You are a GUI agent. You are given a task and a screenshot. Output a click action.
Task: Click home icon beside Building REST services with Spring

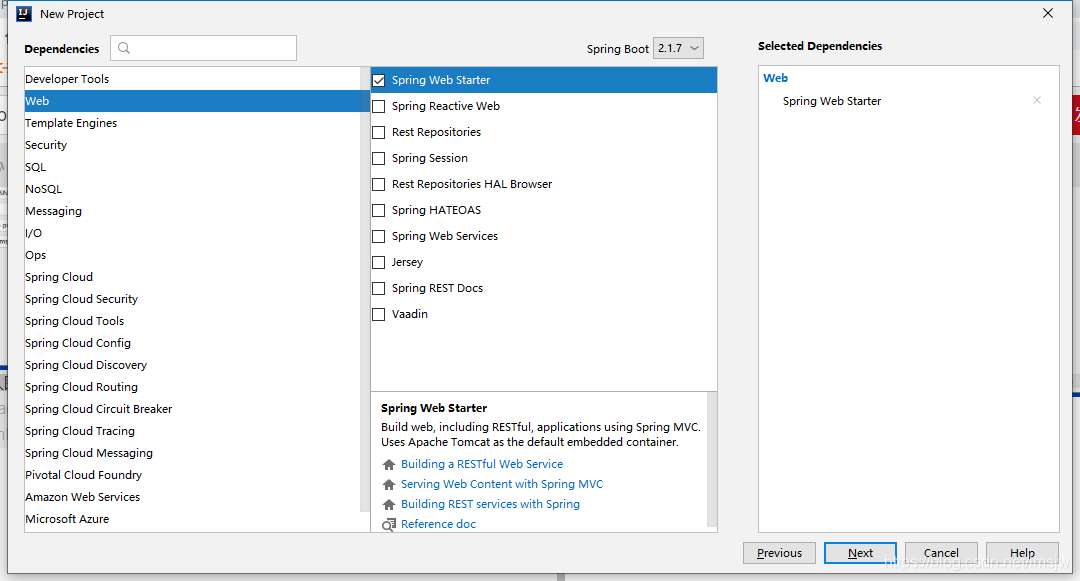389,505
